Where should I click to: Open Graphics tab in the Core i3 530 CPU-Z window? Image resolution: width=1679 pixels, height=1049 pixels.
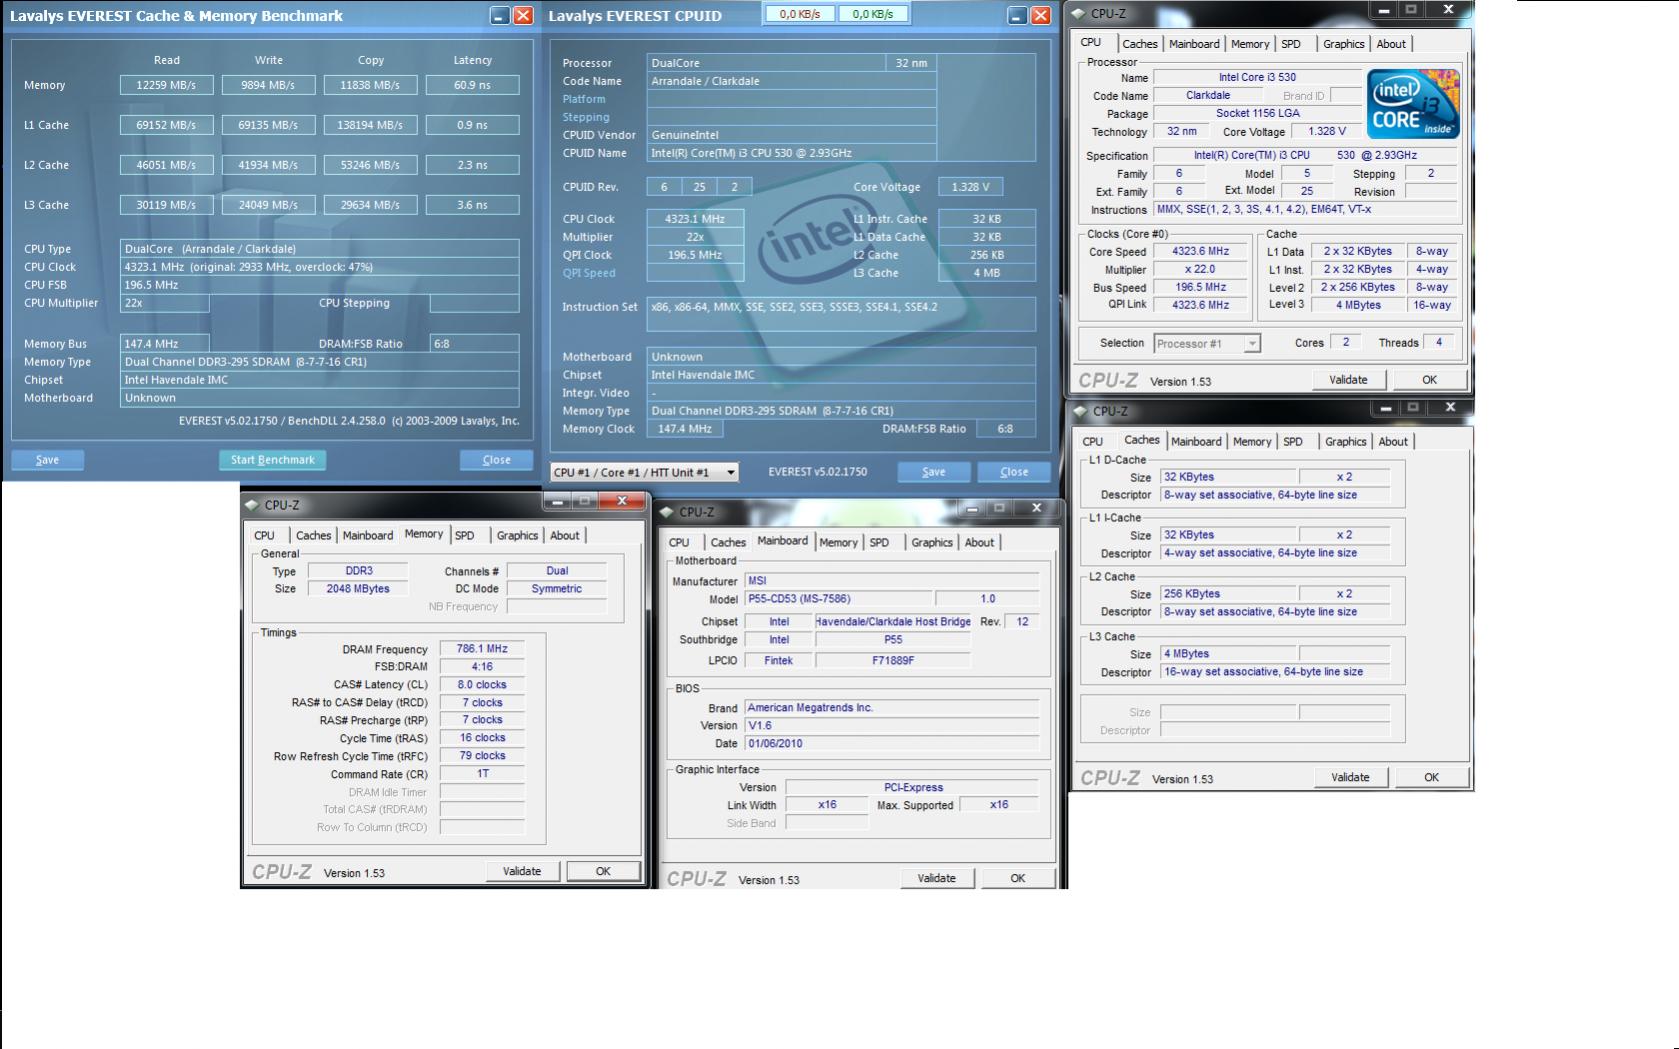click(x=1343, y=44)
